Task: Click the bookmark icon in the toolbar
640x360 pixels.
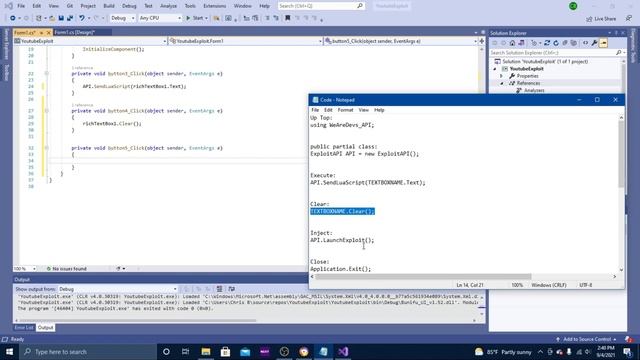Action: click(x=287, y=18)
